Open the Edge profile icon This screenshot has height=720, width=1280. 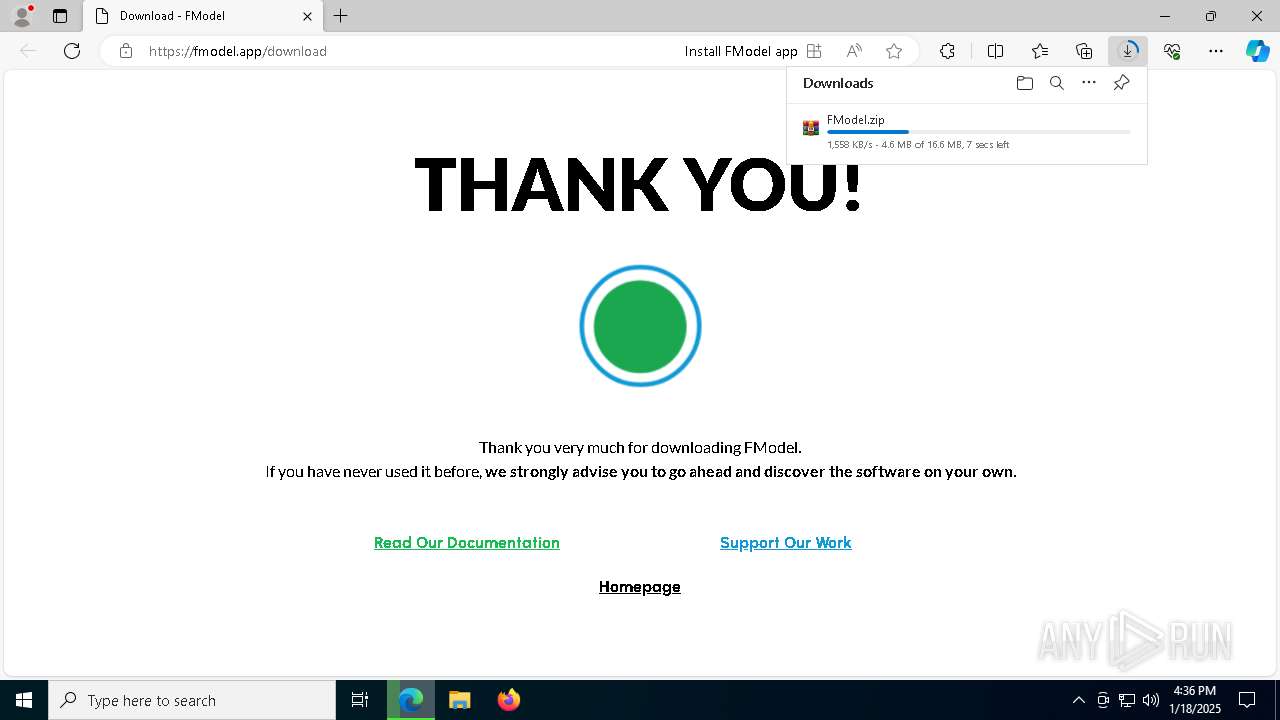coord(22,16)
